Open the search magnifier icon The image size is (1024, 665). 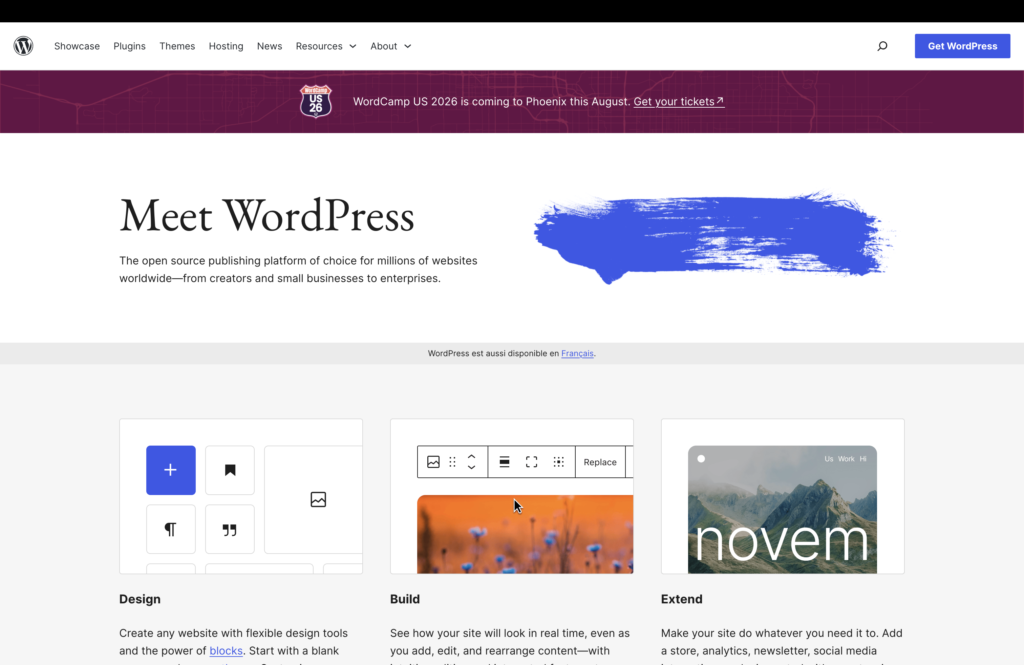point(882,46)
